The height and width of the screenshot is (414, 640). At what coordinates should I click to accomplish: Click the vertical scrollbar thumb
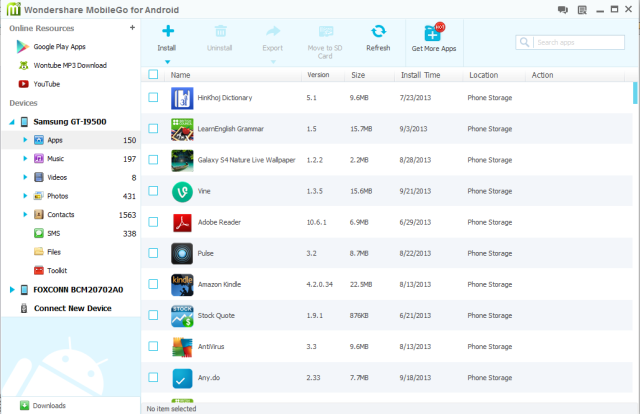tap(635, 93)
